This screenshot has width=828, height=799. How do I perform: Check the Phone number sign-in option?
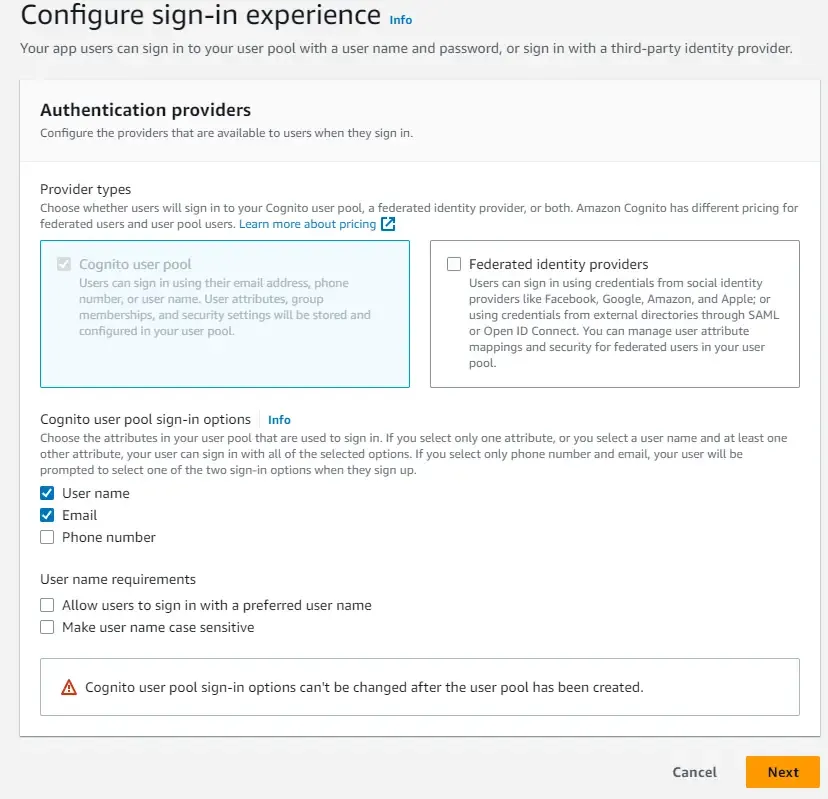coord(47,537)
